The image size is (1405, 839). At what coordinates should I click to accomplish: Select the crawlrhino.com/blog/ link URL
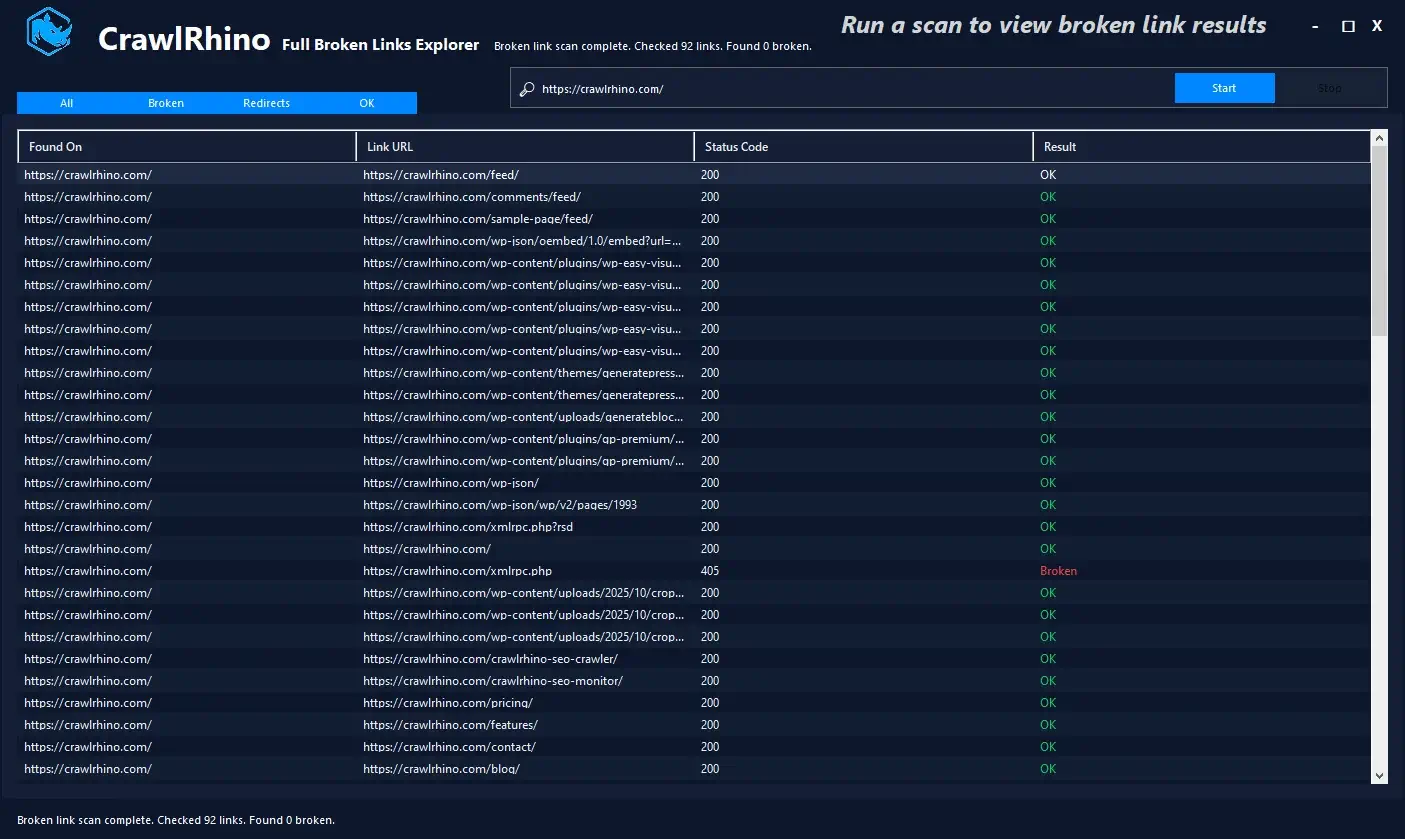441,769
